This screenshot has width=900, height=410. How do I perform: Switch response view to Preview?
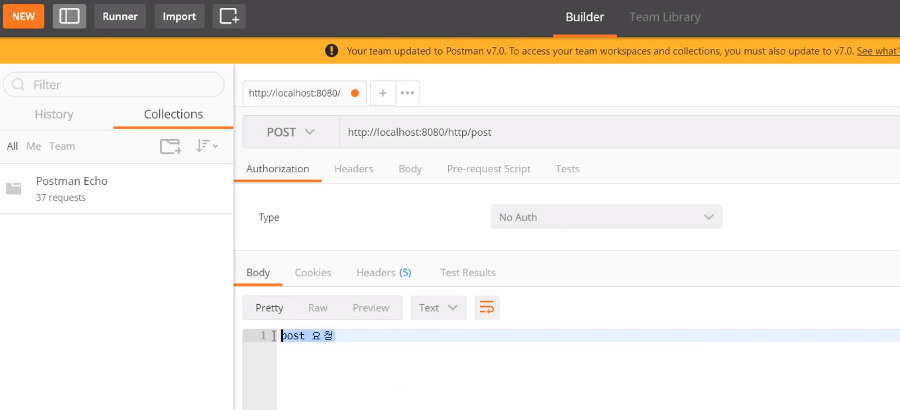click(371, 308)
